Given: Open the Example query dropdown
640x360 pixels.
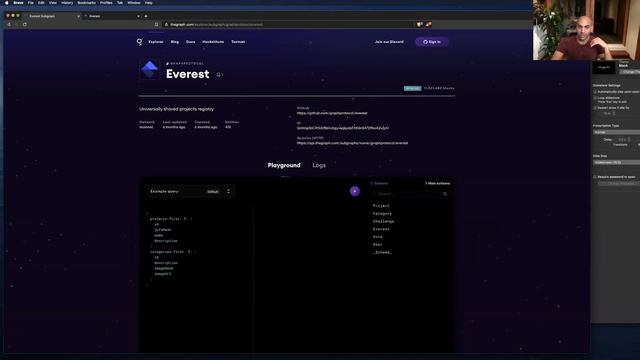Looking at the screenshot, I should click(x=191, y=191).
